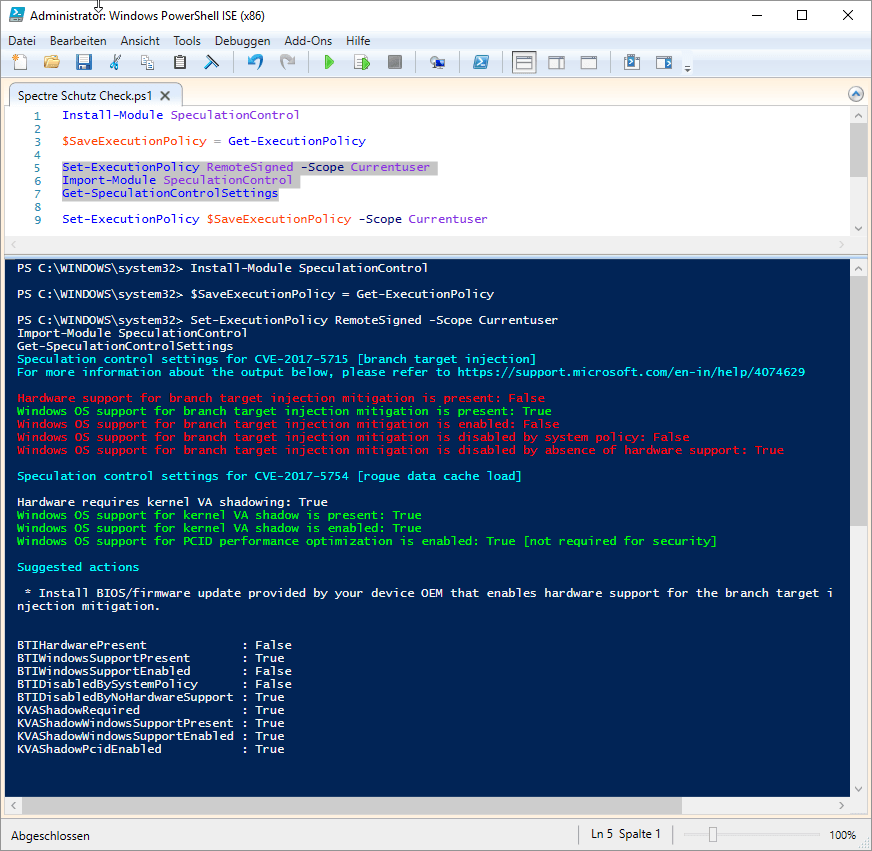The height and width of the screenshot is (851, 872).
Task: Click the New script icon
Action: (20, 63)
